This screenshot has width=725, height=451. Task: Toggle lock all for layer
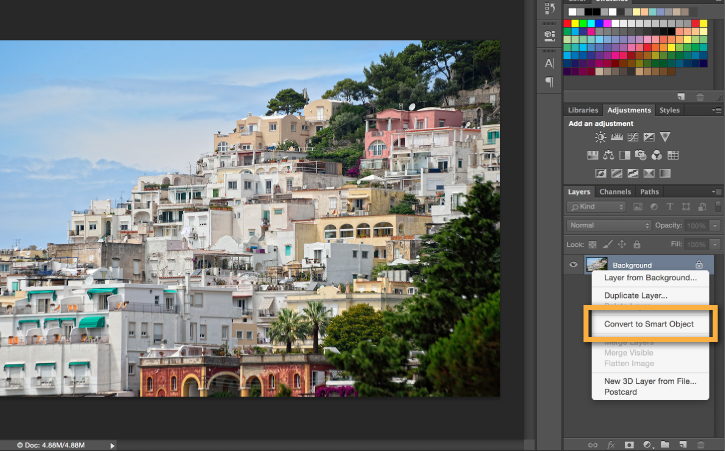[637, 244]
